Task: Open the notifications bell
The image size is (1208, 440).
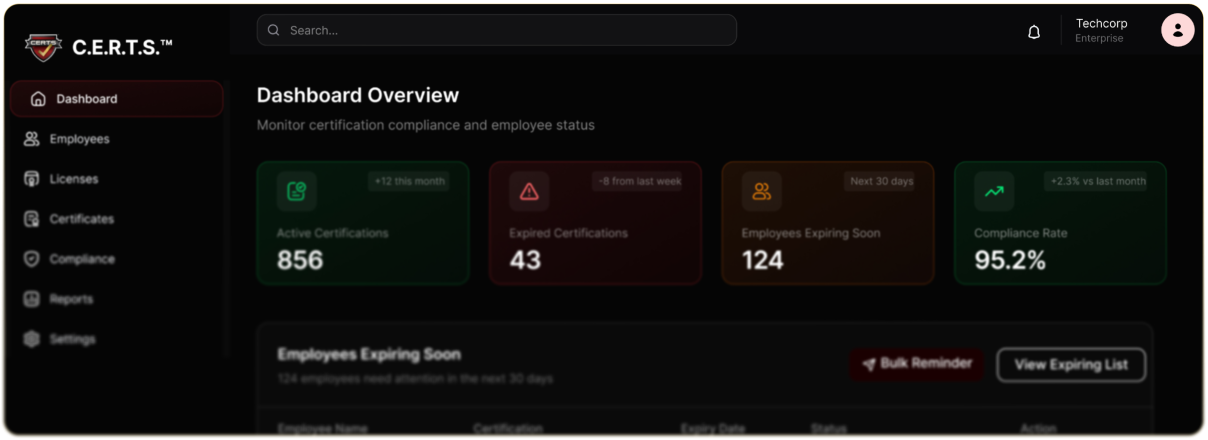Action: point(1034,32)
